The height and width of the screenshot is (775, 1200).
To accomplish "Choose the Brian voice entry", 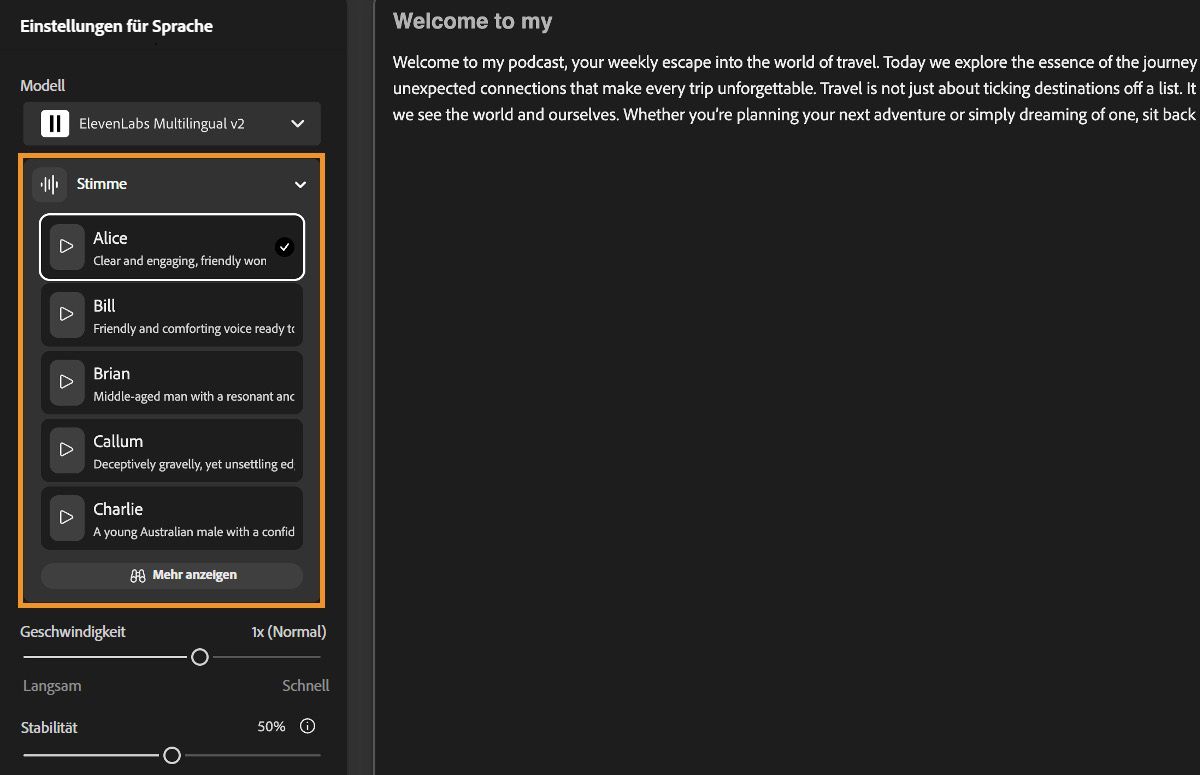I will click(190, 383).
